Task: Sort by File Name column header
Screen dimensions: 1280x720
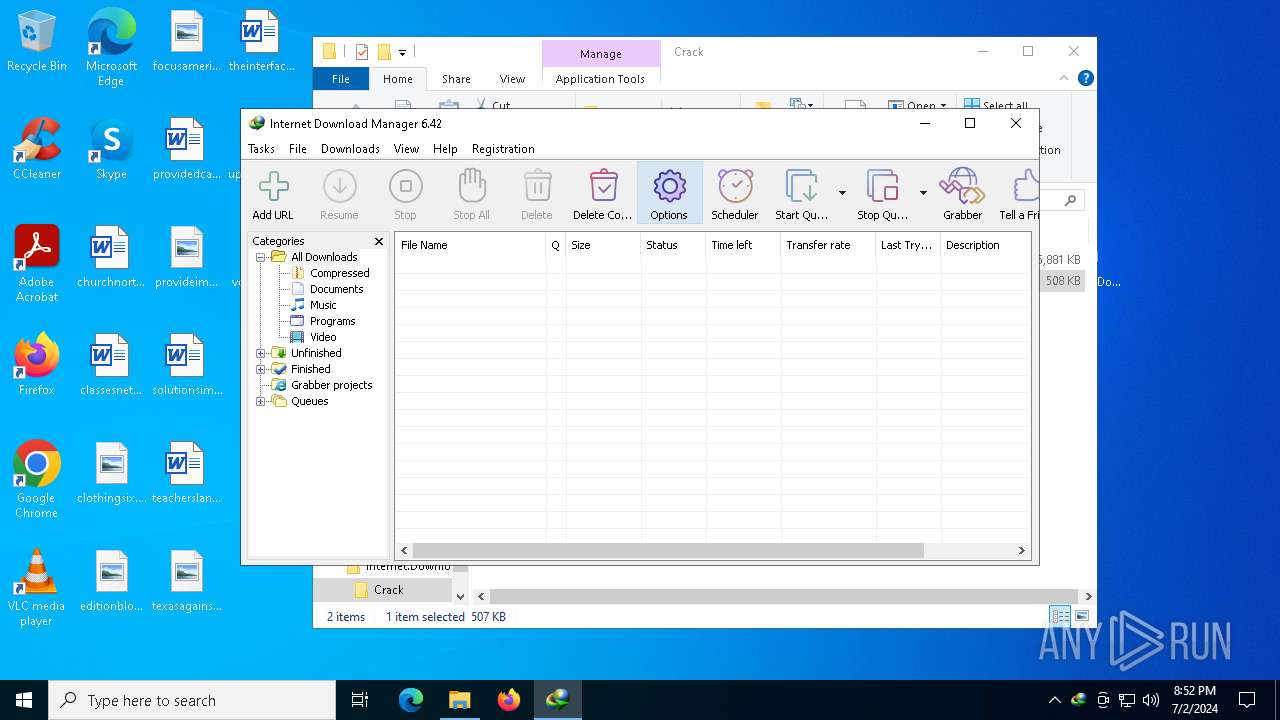Action: (x=470, y=245)
